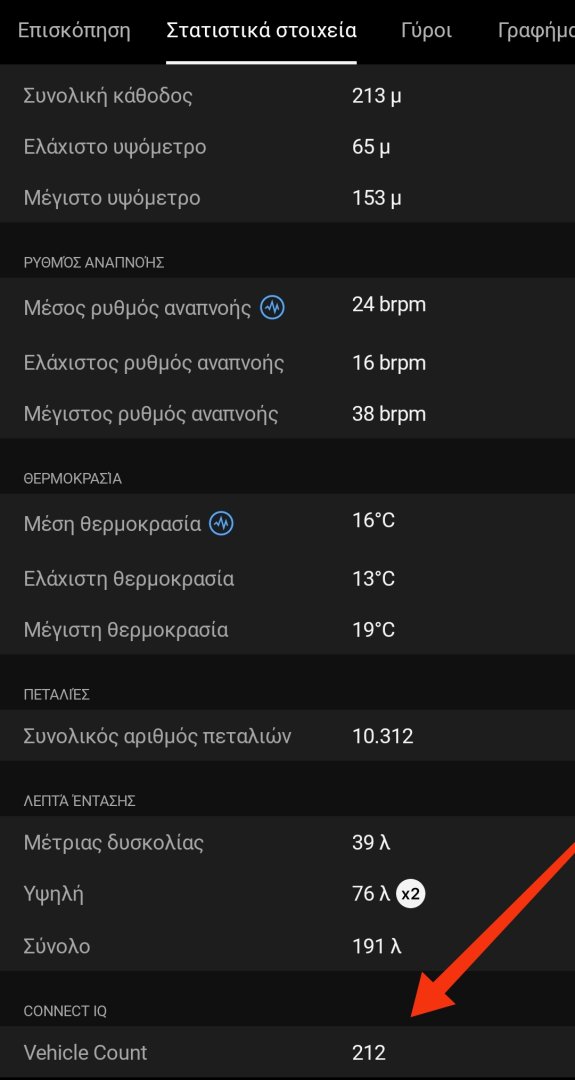This screenshot has width=575, height=1080.
Task: Open the Γραφήματα tab
Action: coord(536,30)
